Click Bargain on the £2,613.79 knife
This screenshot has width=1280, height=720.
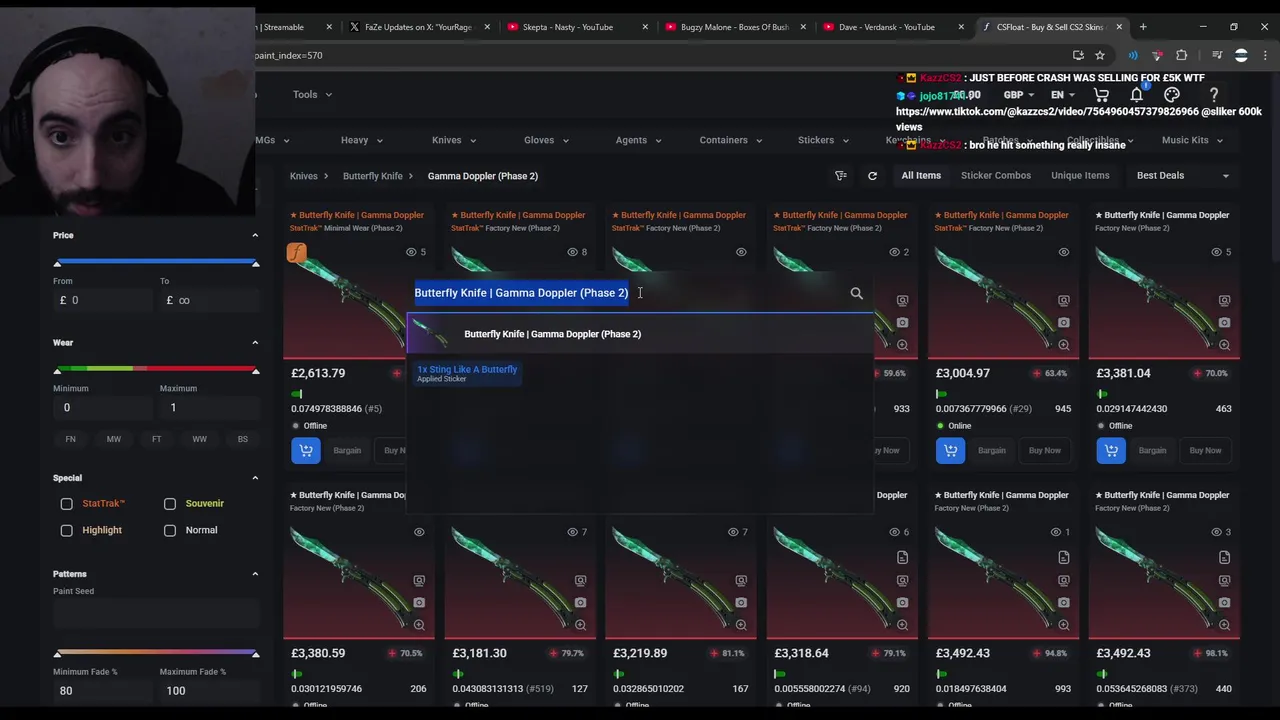[347, 451]
